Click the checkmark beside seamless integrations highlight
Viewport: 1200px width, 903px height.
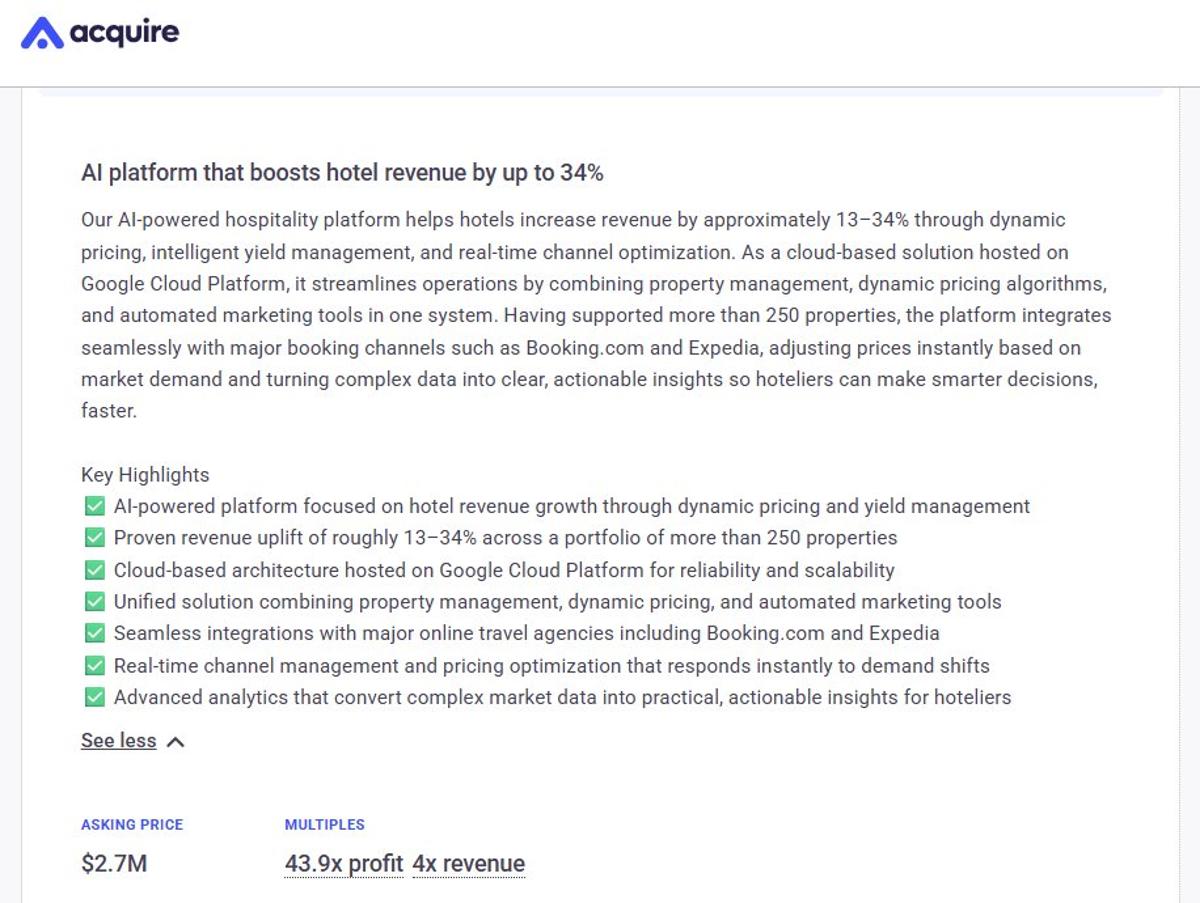pos(94,634)
